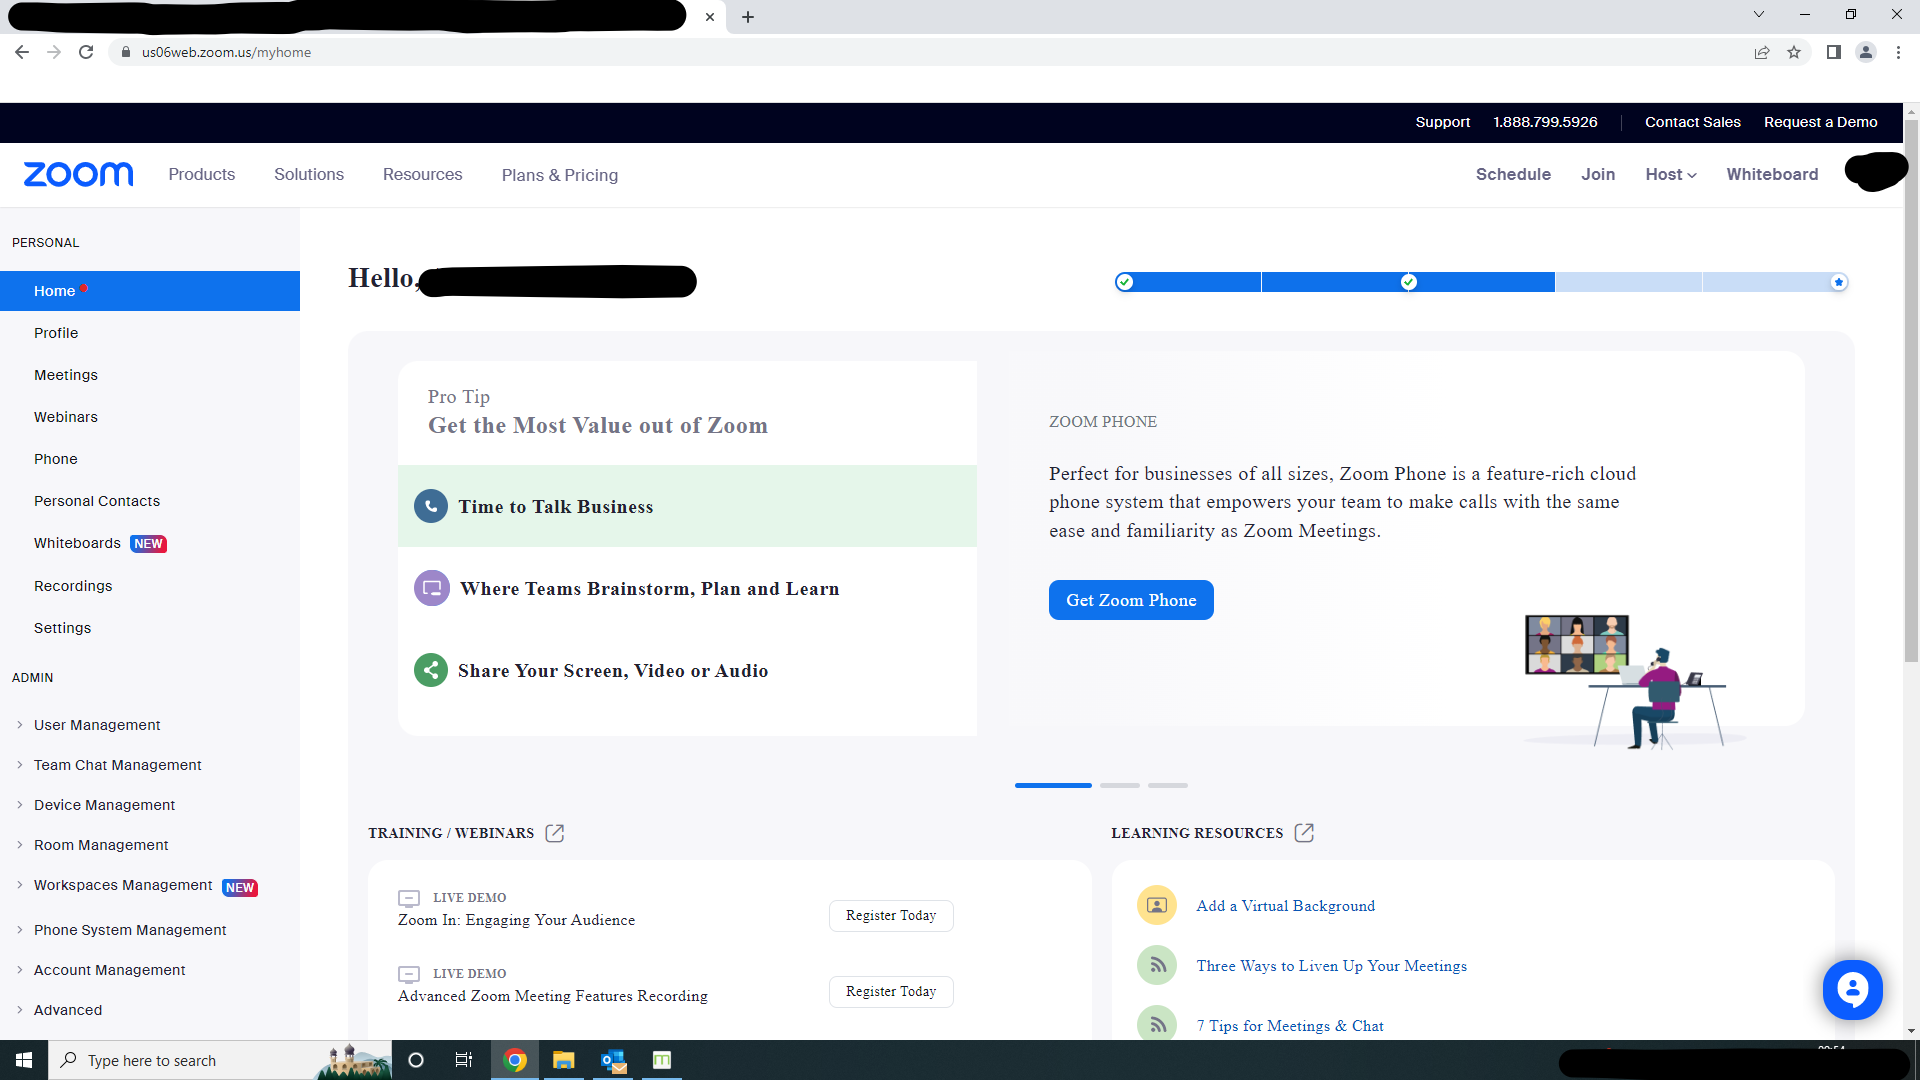Viewport: 1920px width, 1080px height.
Task: Expand User Management in the admin sidebar
Action: [x=97, y=725]
